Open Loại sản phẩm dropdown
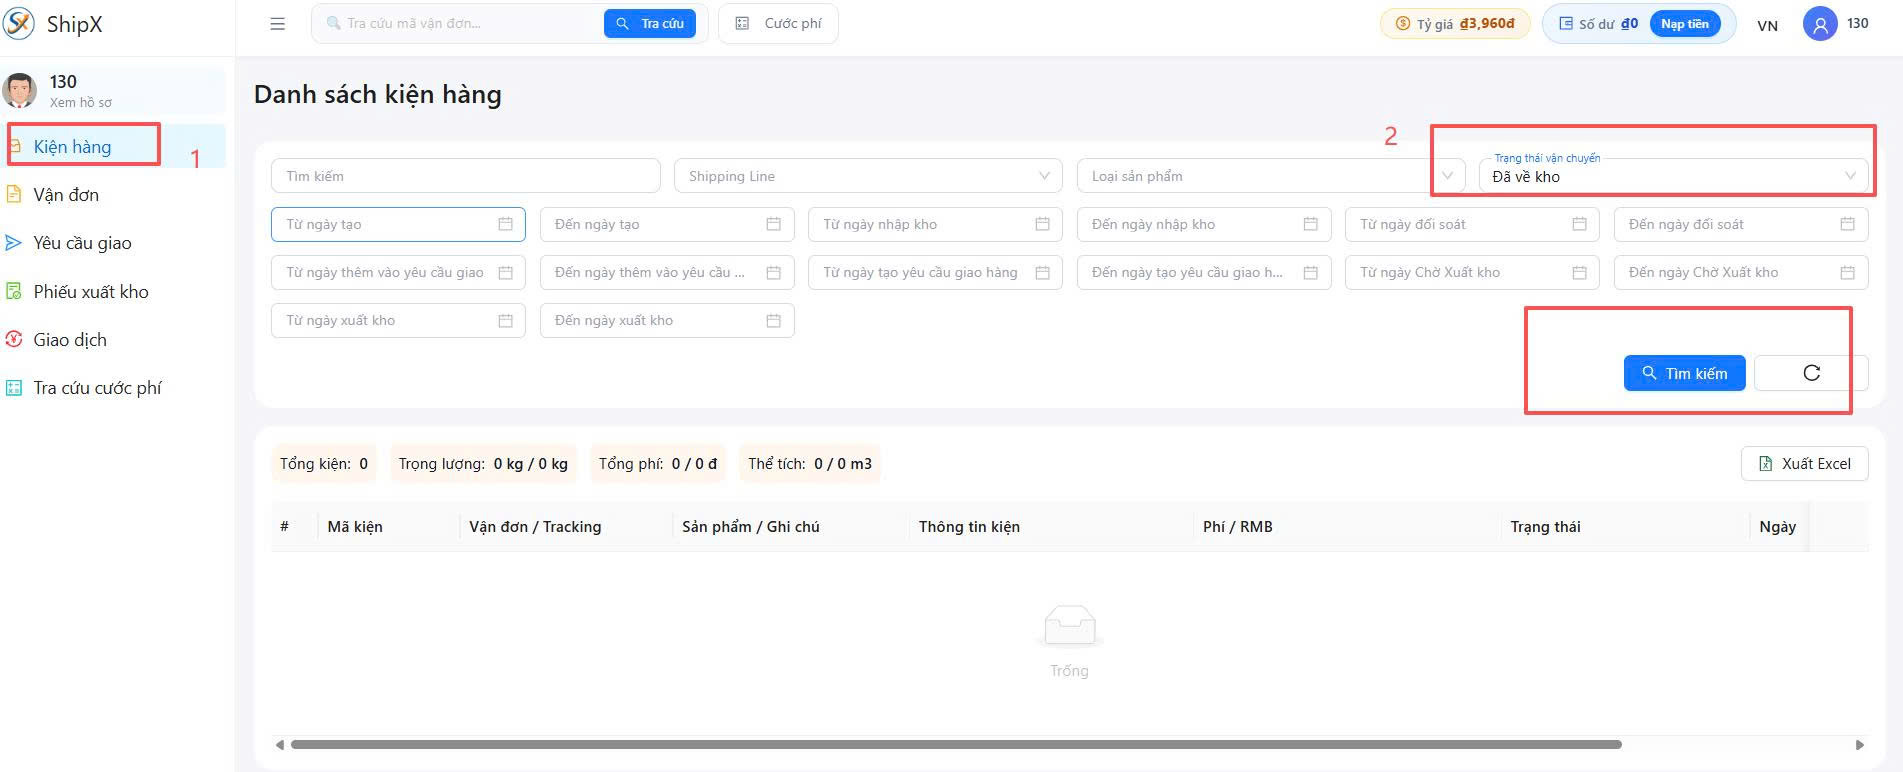The width and height of the screenshot is (1903, 772). coord(1271,176)
